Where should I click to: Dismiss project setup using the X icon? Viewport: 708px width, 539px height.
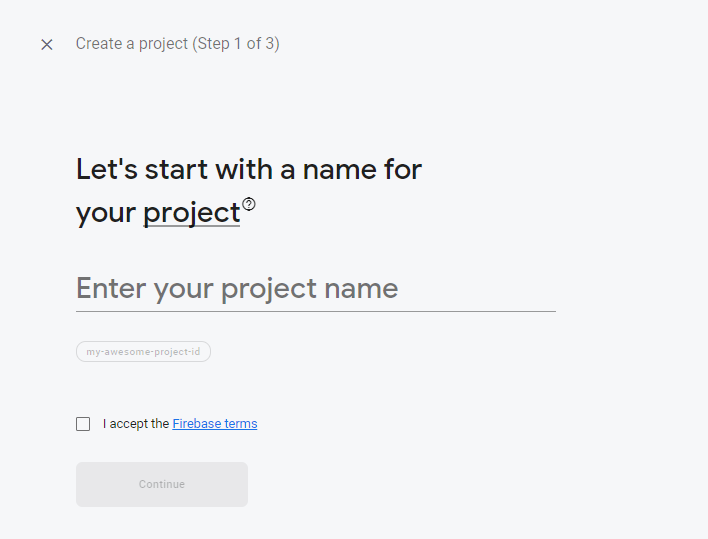[x=47, y=44]
